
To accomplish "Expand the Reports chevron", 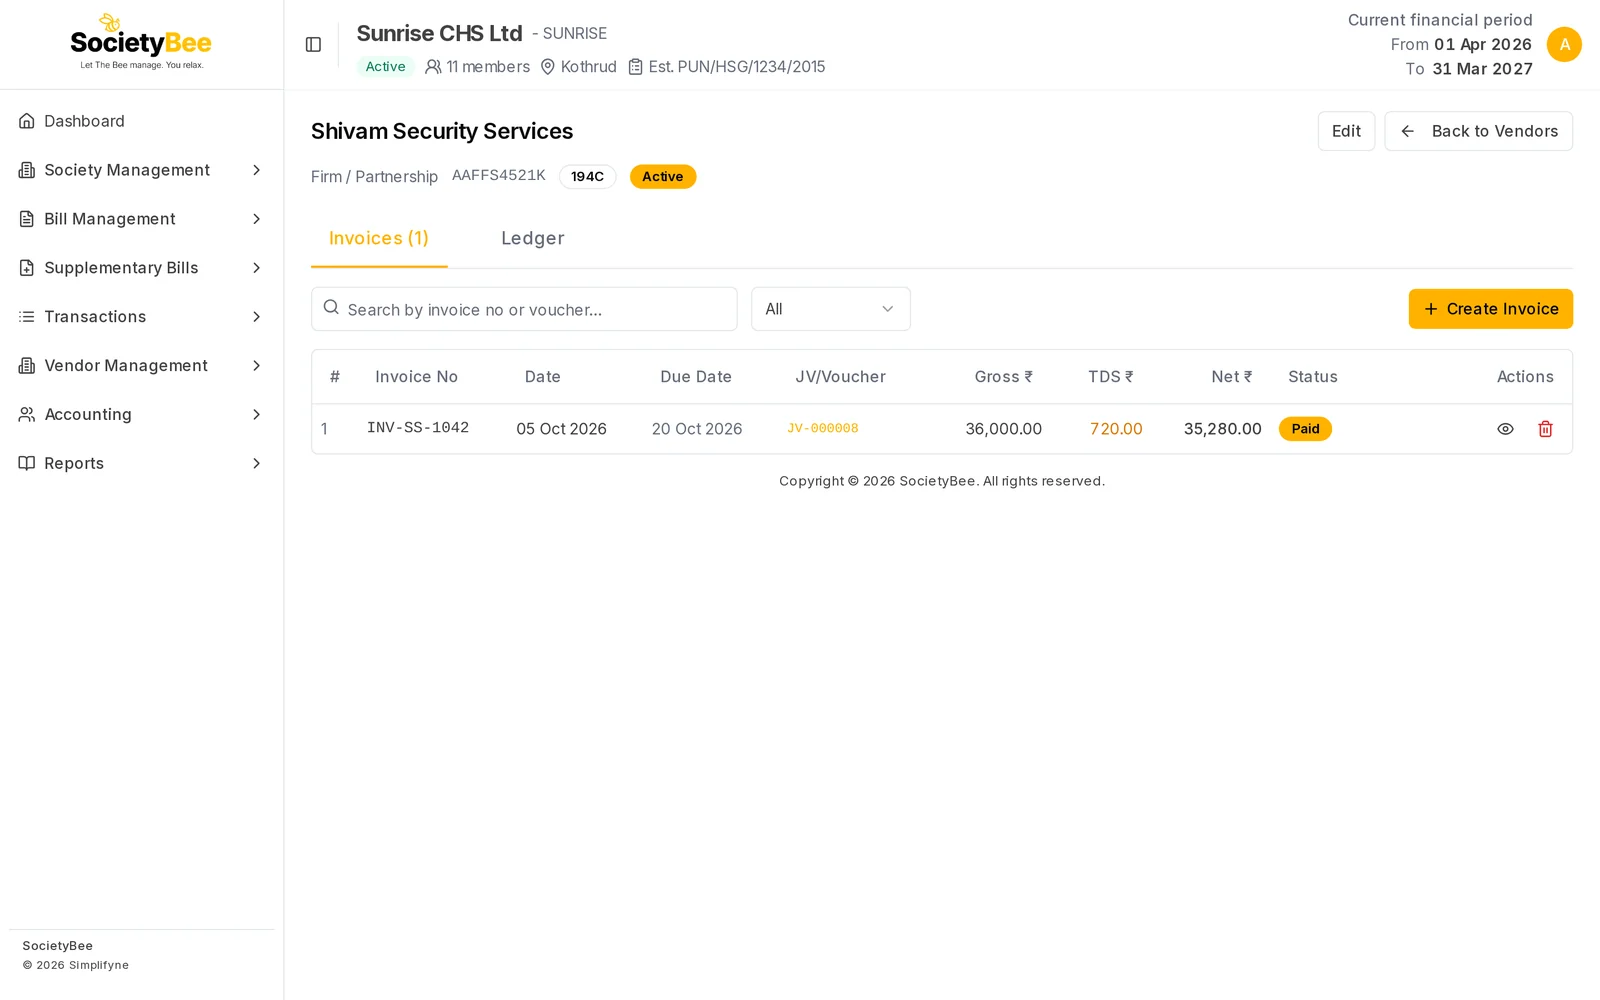I will 257,463.
